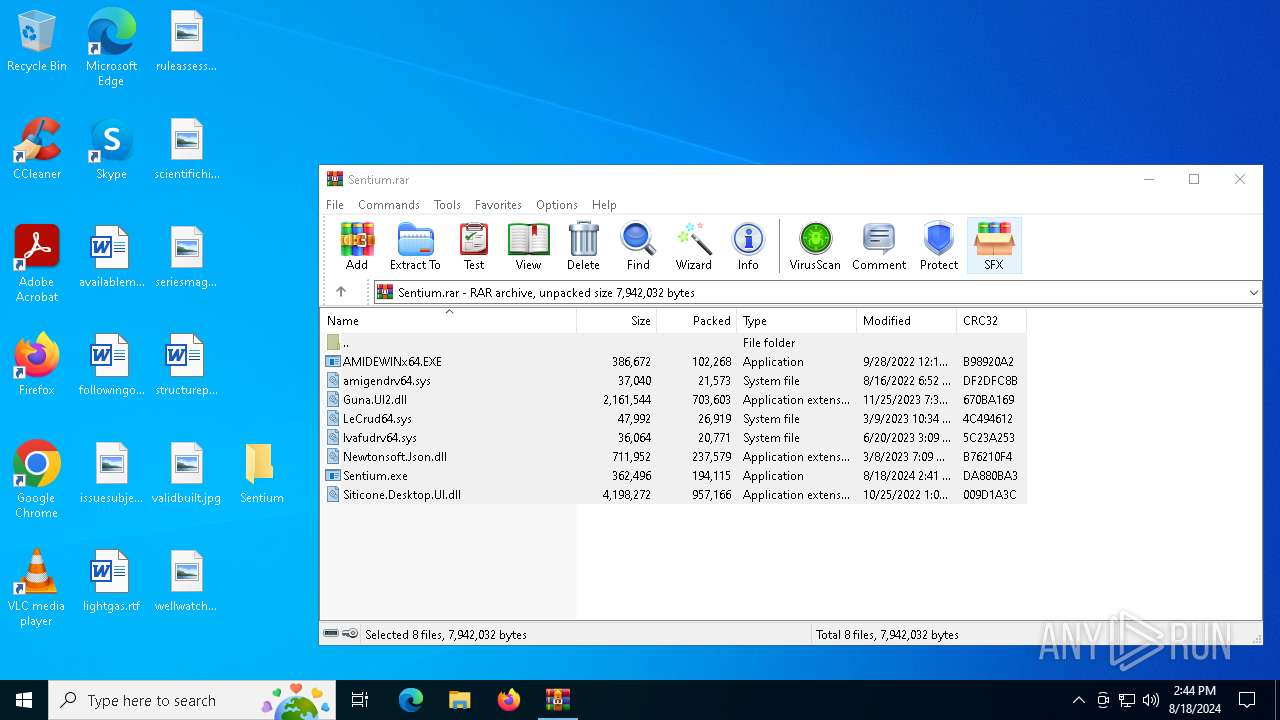The width and height of the screenshot is (1280, 720).
Task: Click the Extract To toolbar icon
Action: click(415, 246)
